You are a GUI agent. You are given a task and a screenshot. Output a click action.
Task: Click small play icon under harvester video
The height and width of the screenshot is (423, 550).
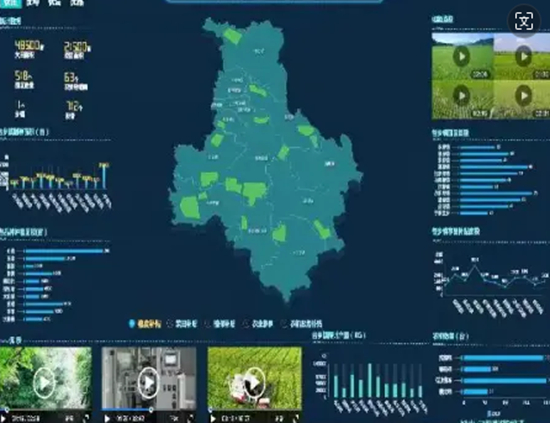(x=213, y=418)
